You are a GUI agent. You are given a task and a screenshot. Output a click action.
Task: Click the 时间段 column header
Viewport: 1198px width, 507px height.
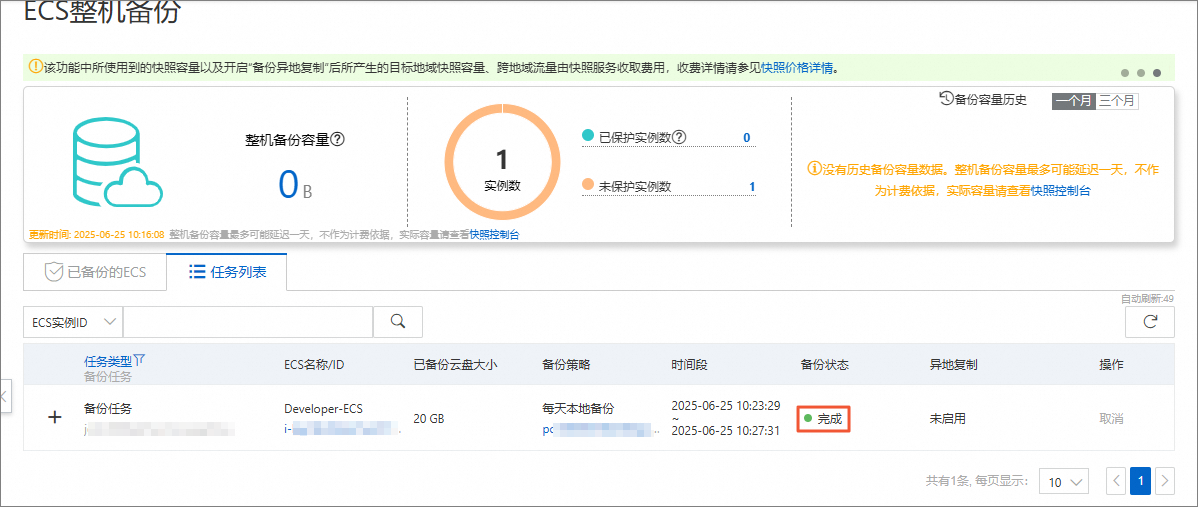pyautogui.click(x=689, y=364)
